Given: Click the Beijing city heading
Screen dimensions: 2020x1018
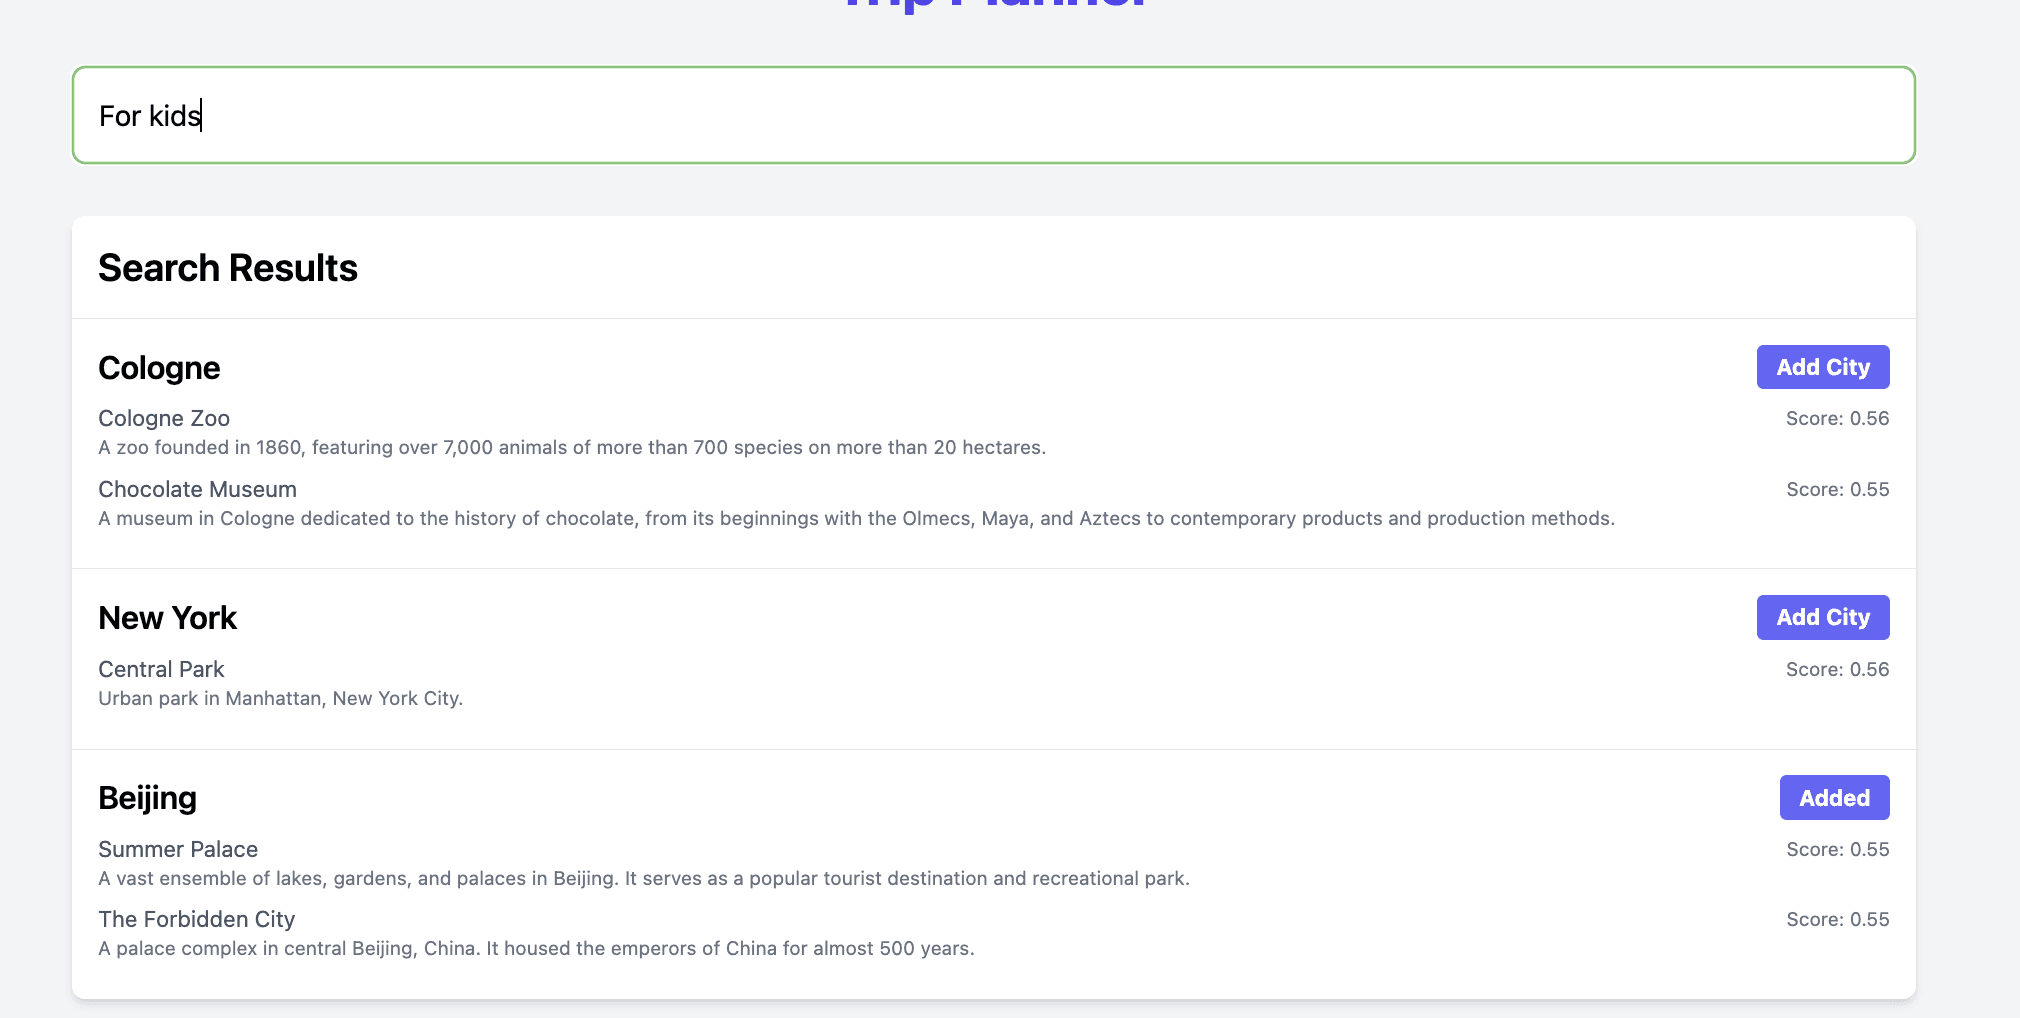Looking at the screenshot, I should pos(147,798).
